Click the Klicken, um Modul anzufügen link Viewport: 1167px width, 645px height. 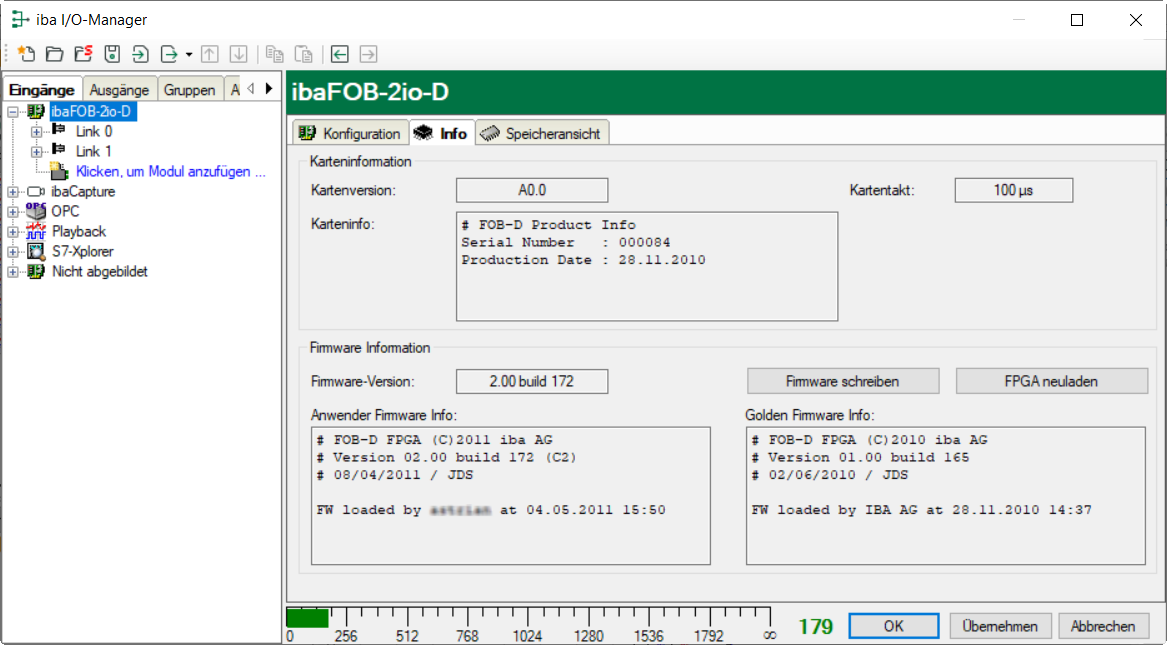(170, 171)
